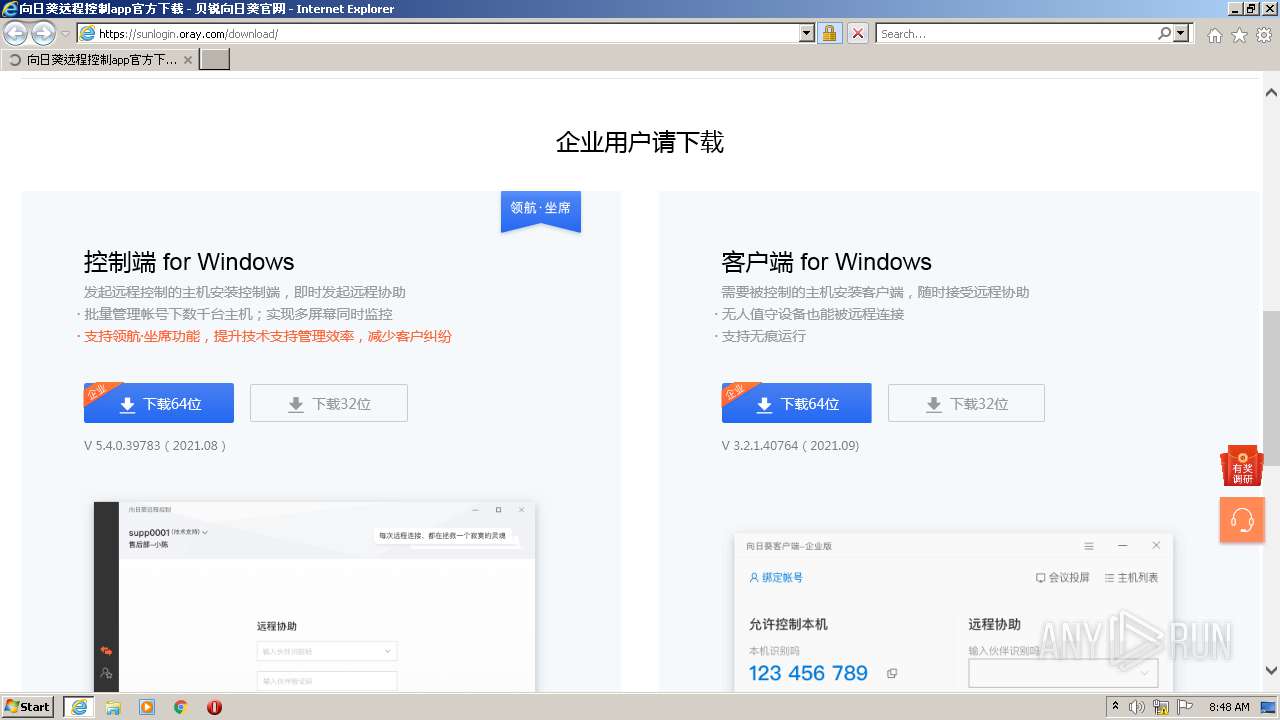
Task: Click version text V 5.4.0.39783
Action: click(x=156, y=445)
